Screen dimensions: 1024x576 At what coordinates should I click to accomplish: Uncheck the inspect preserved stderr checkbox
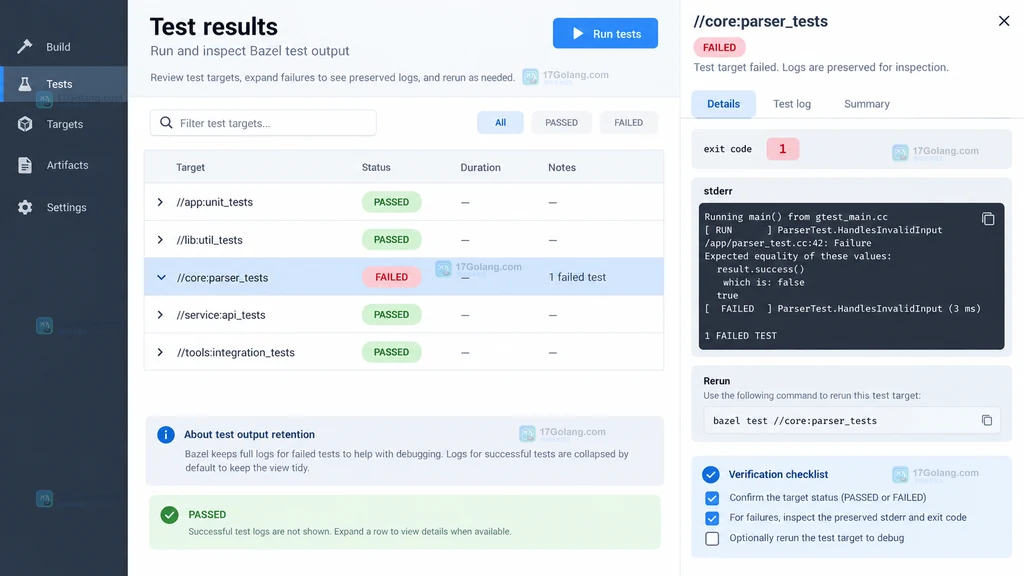pyautogui.click(x=712, y=518)
